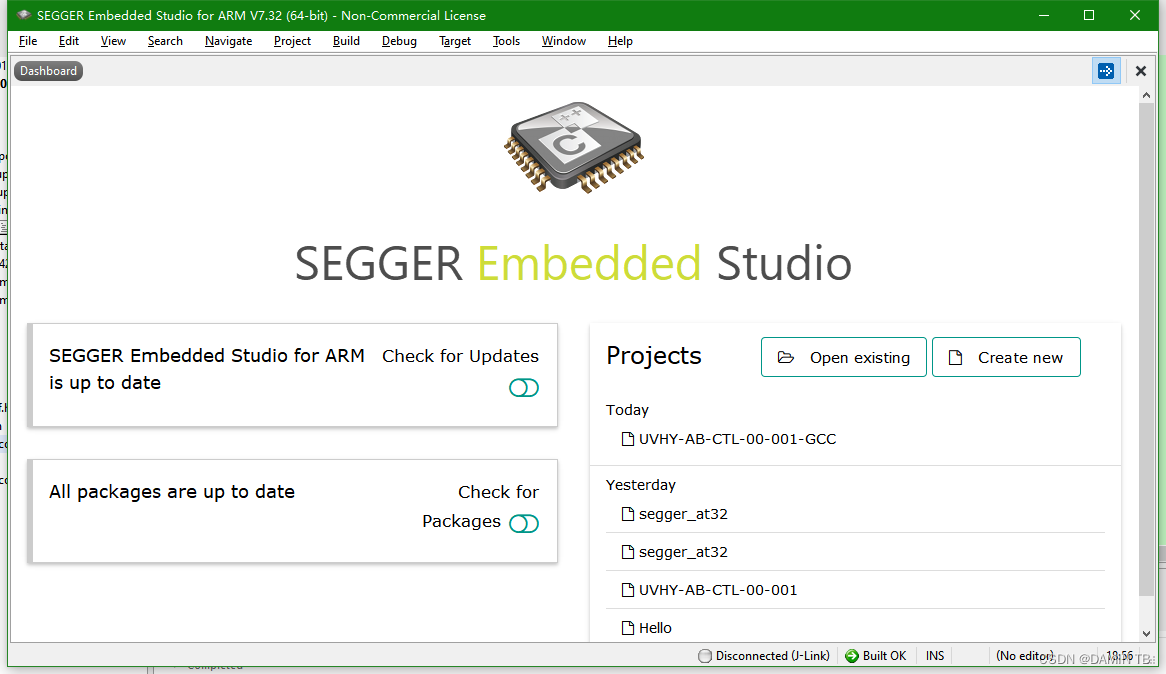
Task: Click dashboard scrollbar down arrow
Action: (1146, 634)
